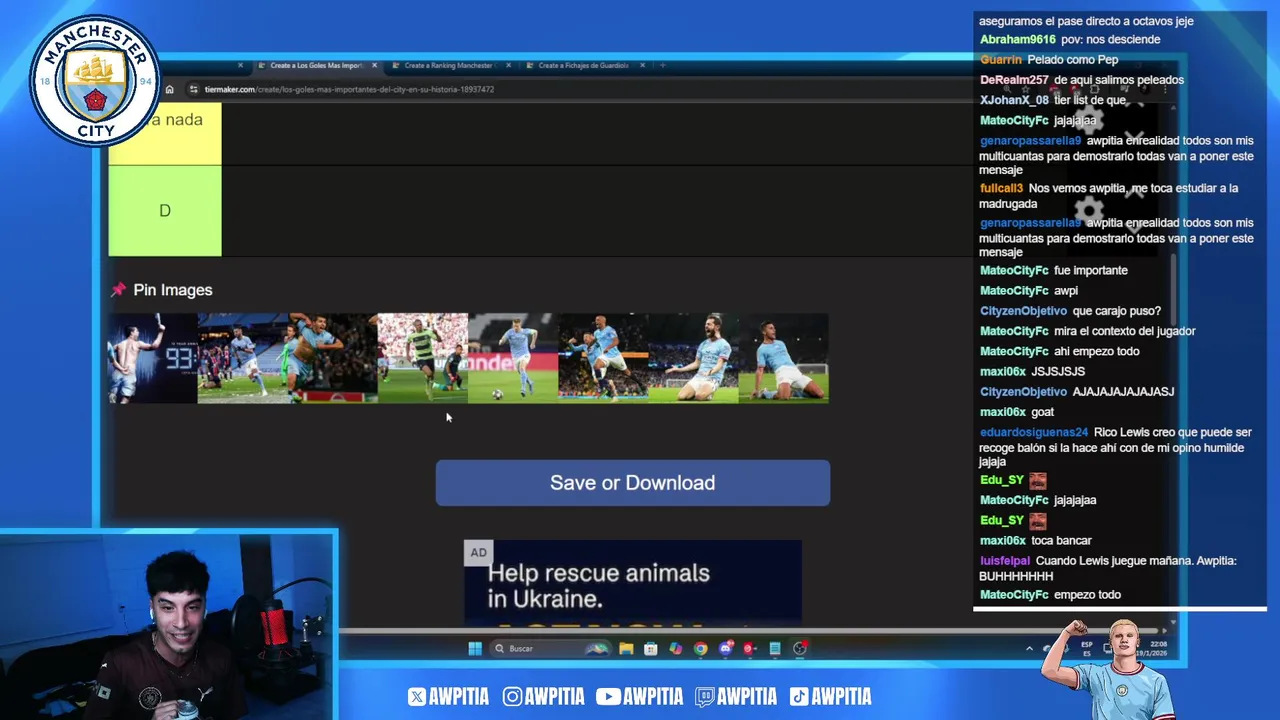Screen dimensions: 1280x720
Task: Click the TikTok AWPITIA handle
Action: (830, 697)
